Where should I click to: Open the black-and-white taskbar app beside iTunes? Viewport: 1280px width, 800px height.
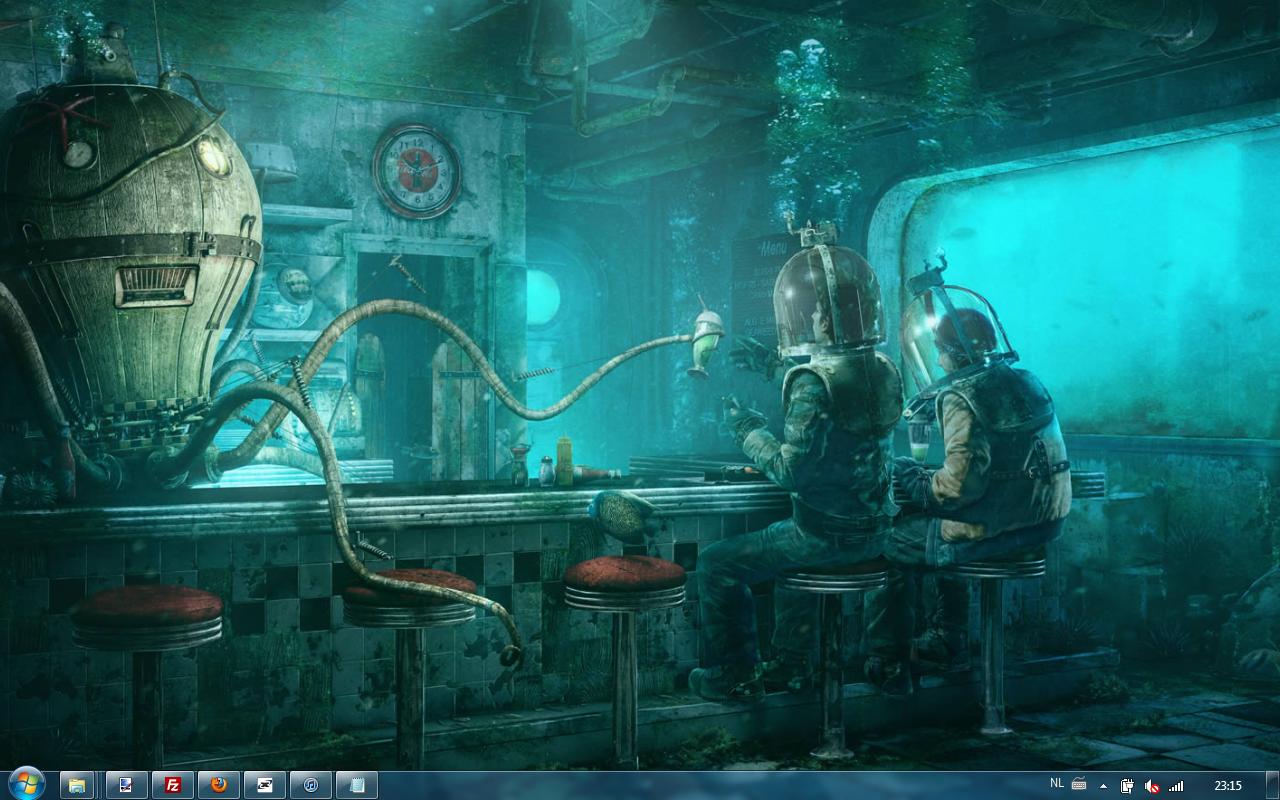coord(265,785)
